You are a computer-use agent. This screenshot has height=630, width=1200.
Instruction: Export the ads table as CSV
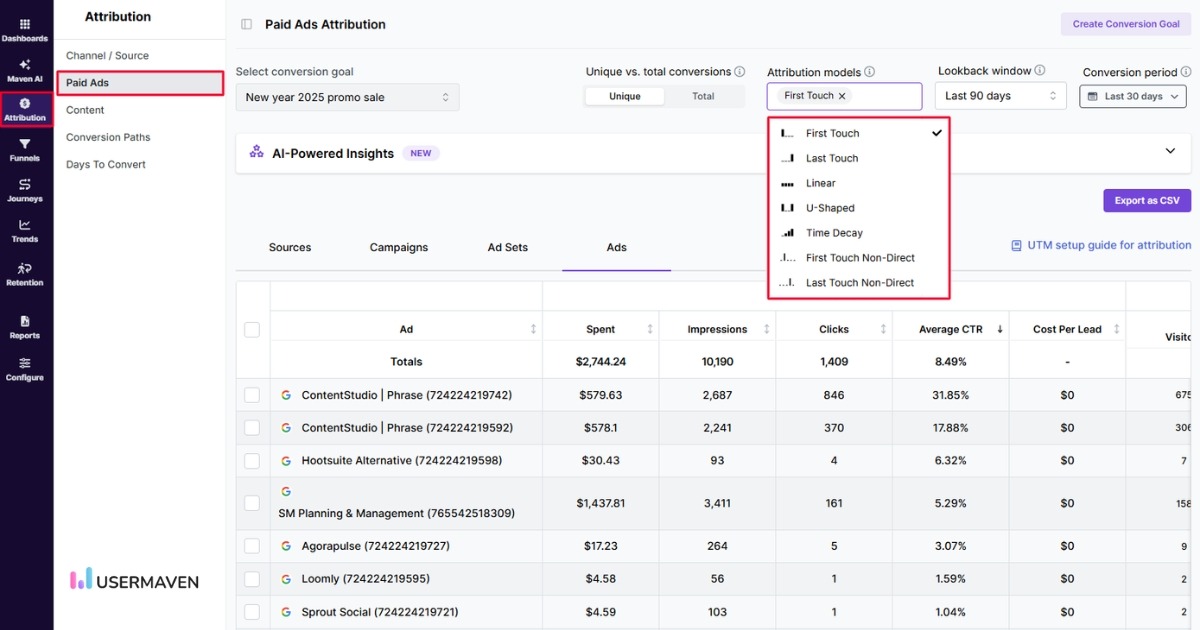coord(1146,200)
